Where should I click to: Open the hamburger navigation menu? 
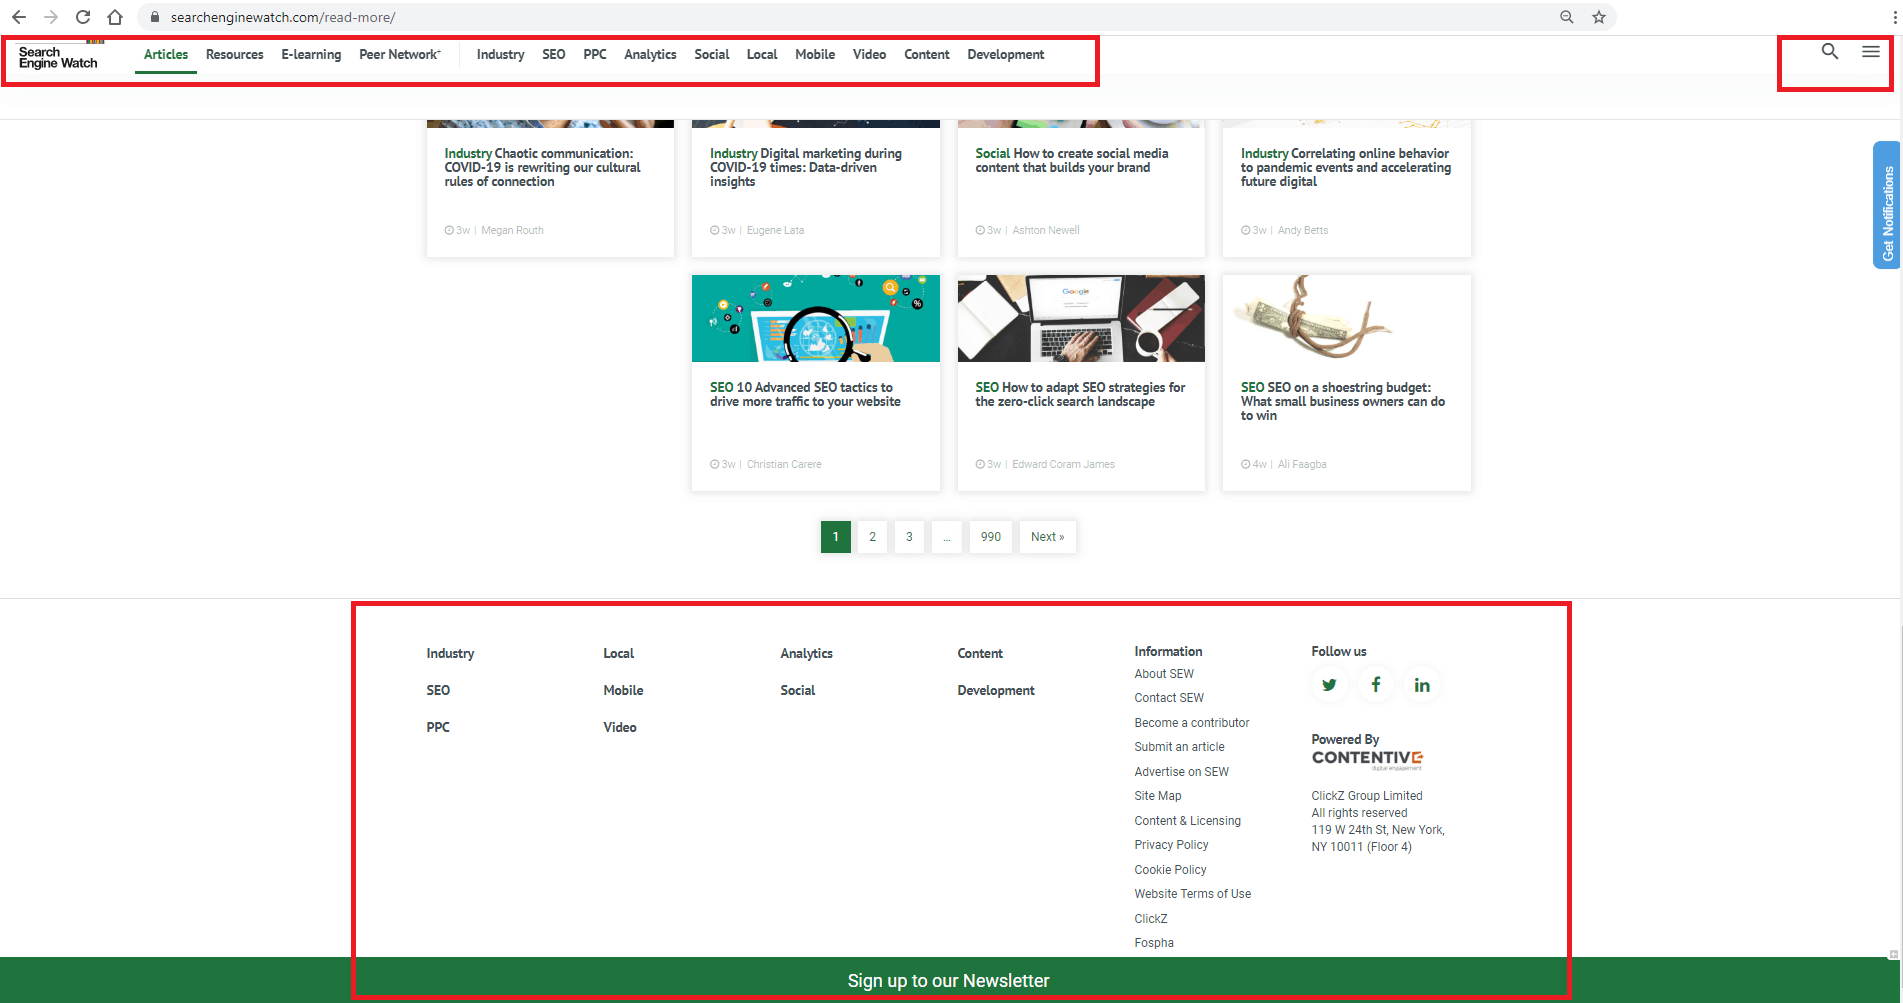tap(1870, 52)
